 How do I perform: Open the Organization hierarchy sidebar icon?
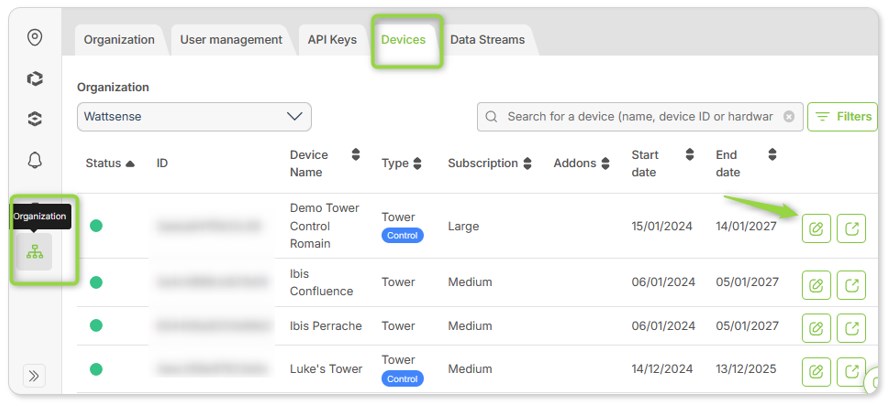[x=35, y=252]
